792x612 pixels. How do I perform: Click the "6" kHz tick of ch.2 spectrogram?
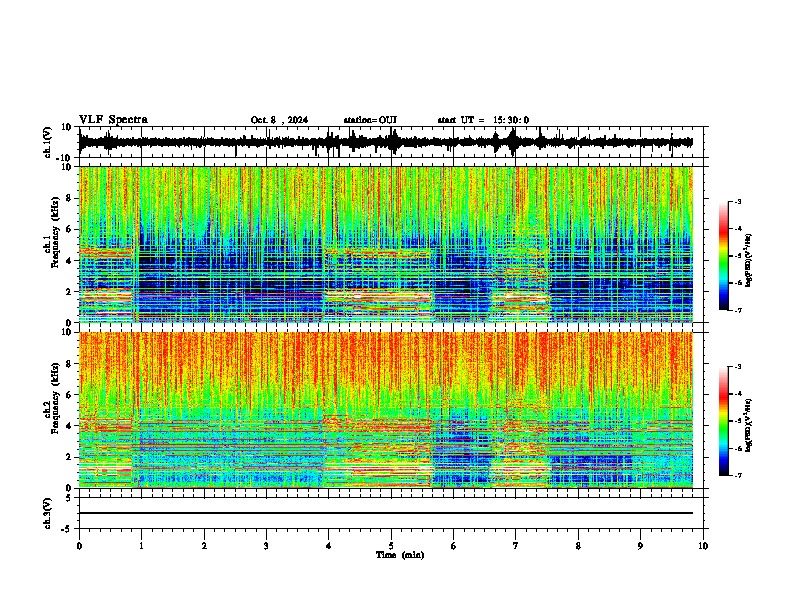click(70, 395)
